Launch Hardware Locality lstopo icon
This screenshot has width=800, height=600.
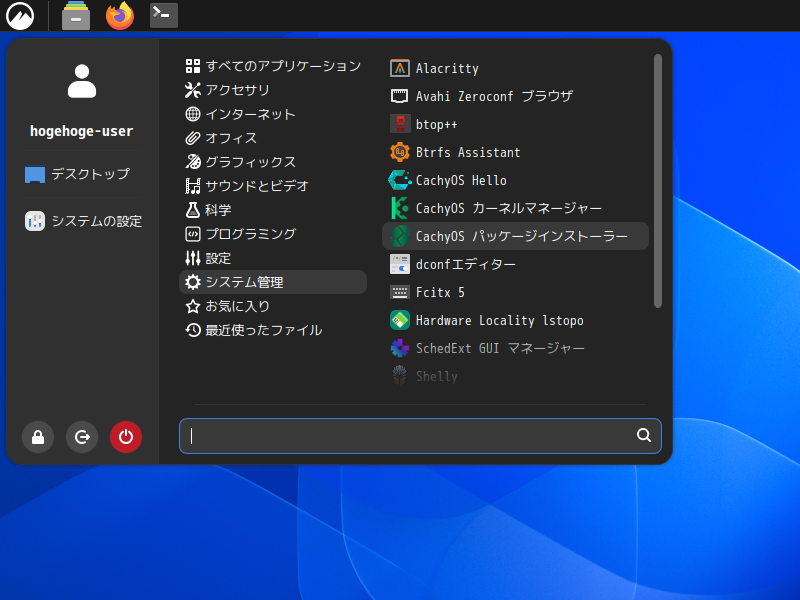(399, 320)
